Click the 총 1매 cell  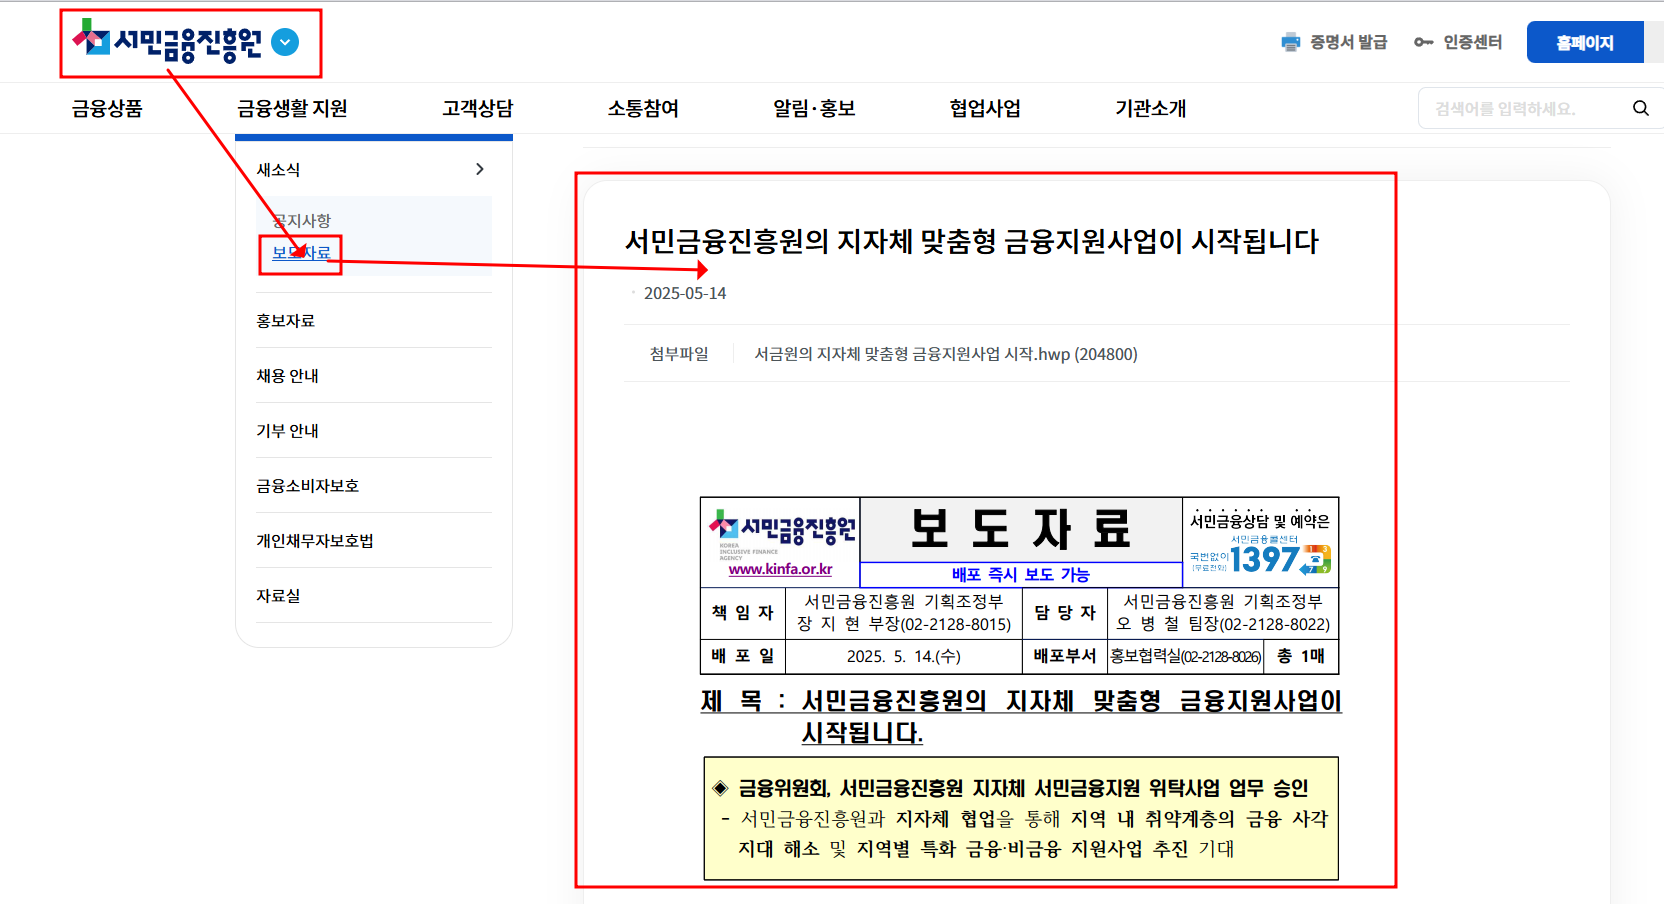tap(1301, 656)
